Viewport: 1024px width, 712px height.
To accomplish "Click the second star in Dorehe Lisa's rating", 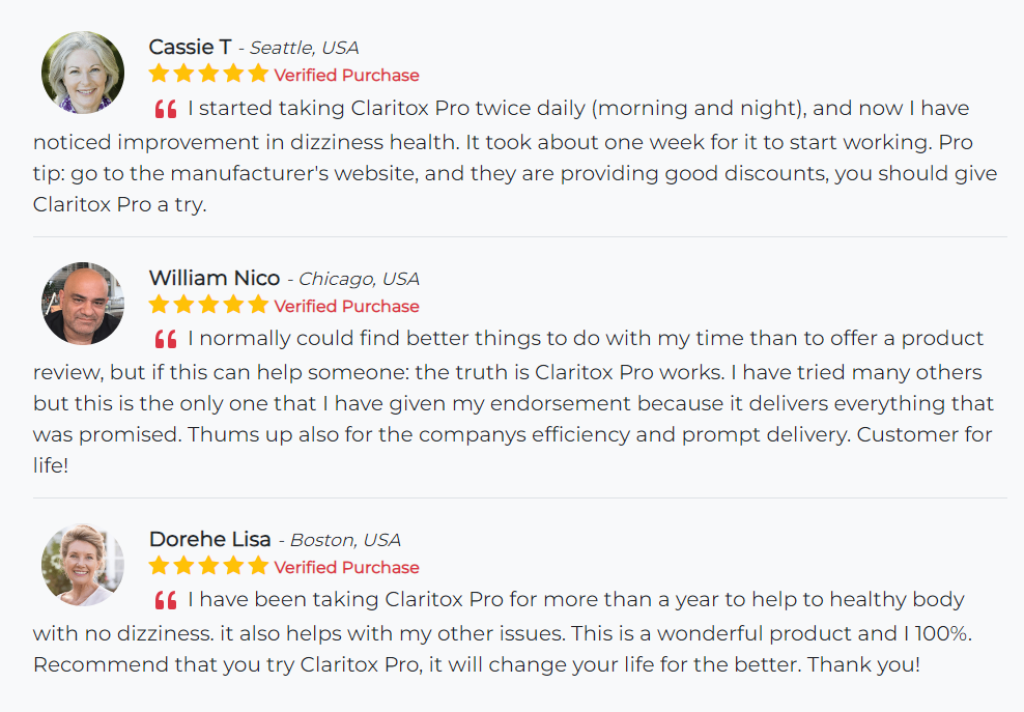I will tap(184, 566).
